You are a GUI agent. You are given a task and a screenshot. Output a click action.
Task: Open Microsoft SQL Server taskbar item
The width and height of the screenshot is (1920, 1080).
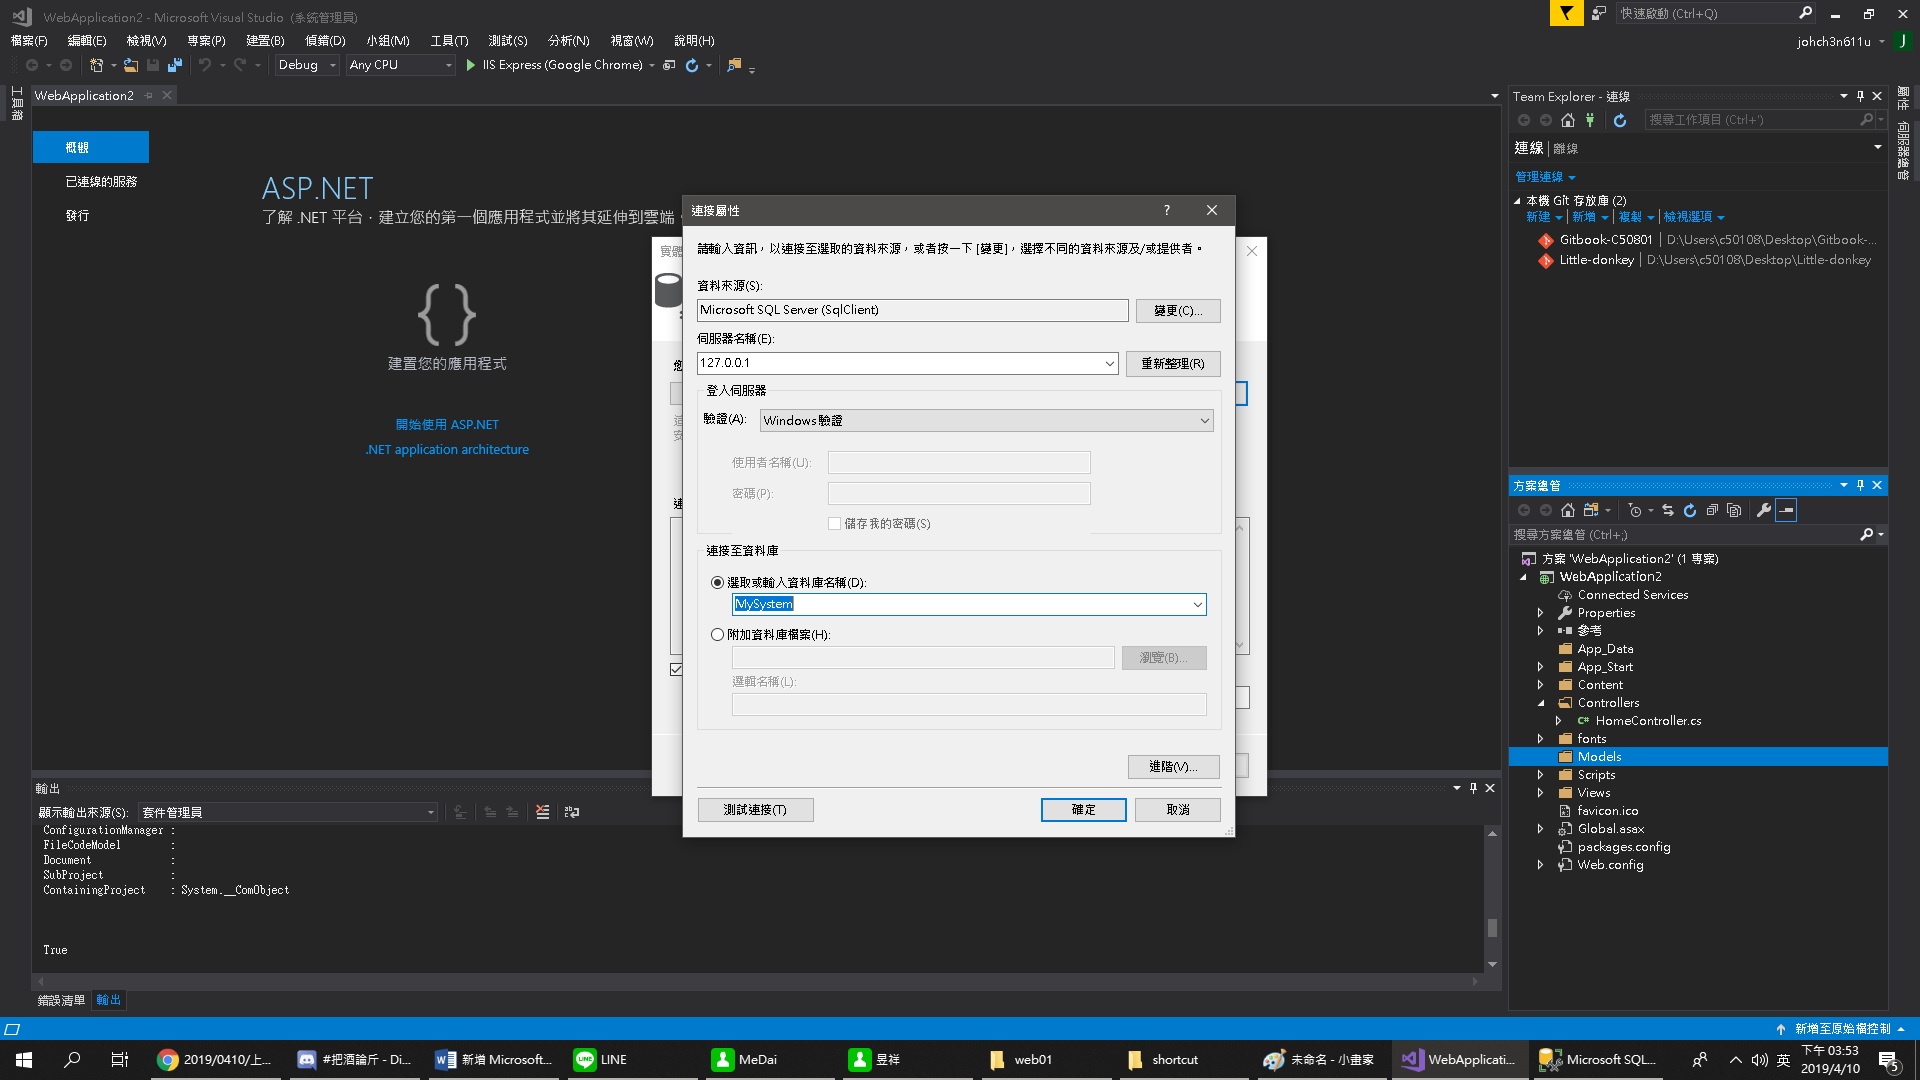1597,1060
